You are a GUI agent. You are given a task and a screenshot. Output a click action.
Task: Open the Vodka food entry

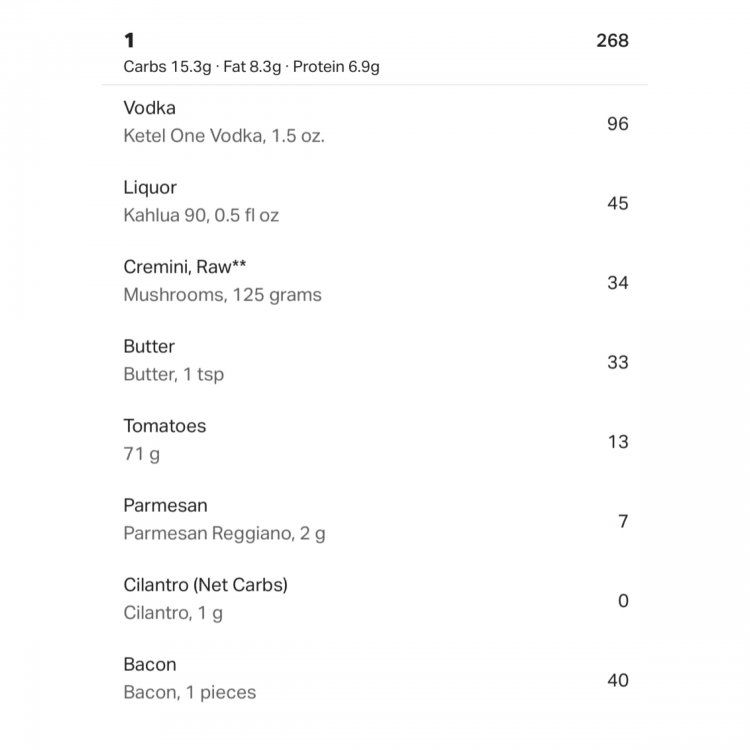click(x=375, y=122)
